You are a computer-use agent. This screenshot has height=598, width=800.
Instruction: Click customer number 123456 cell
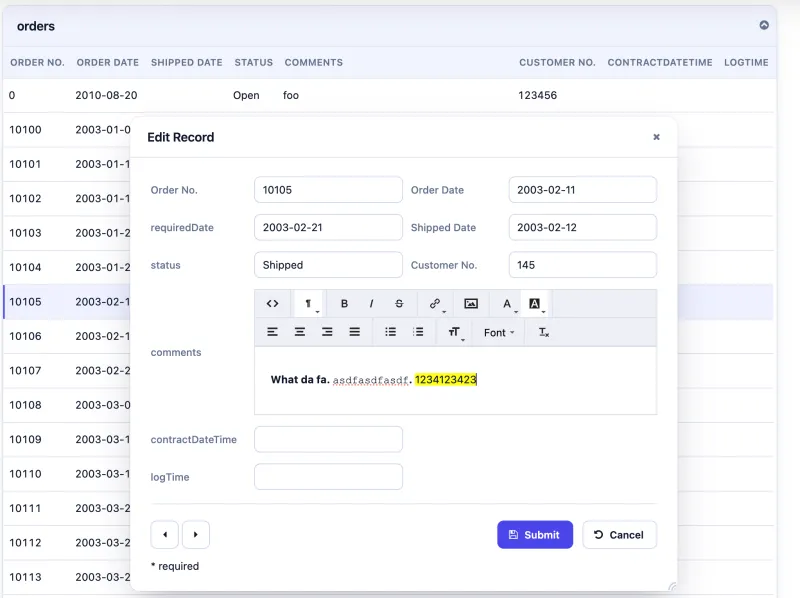pyautogui.click(x=537, y=95)
